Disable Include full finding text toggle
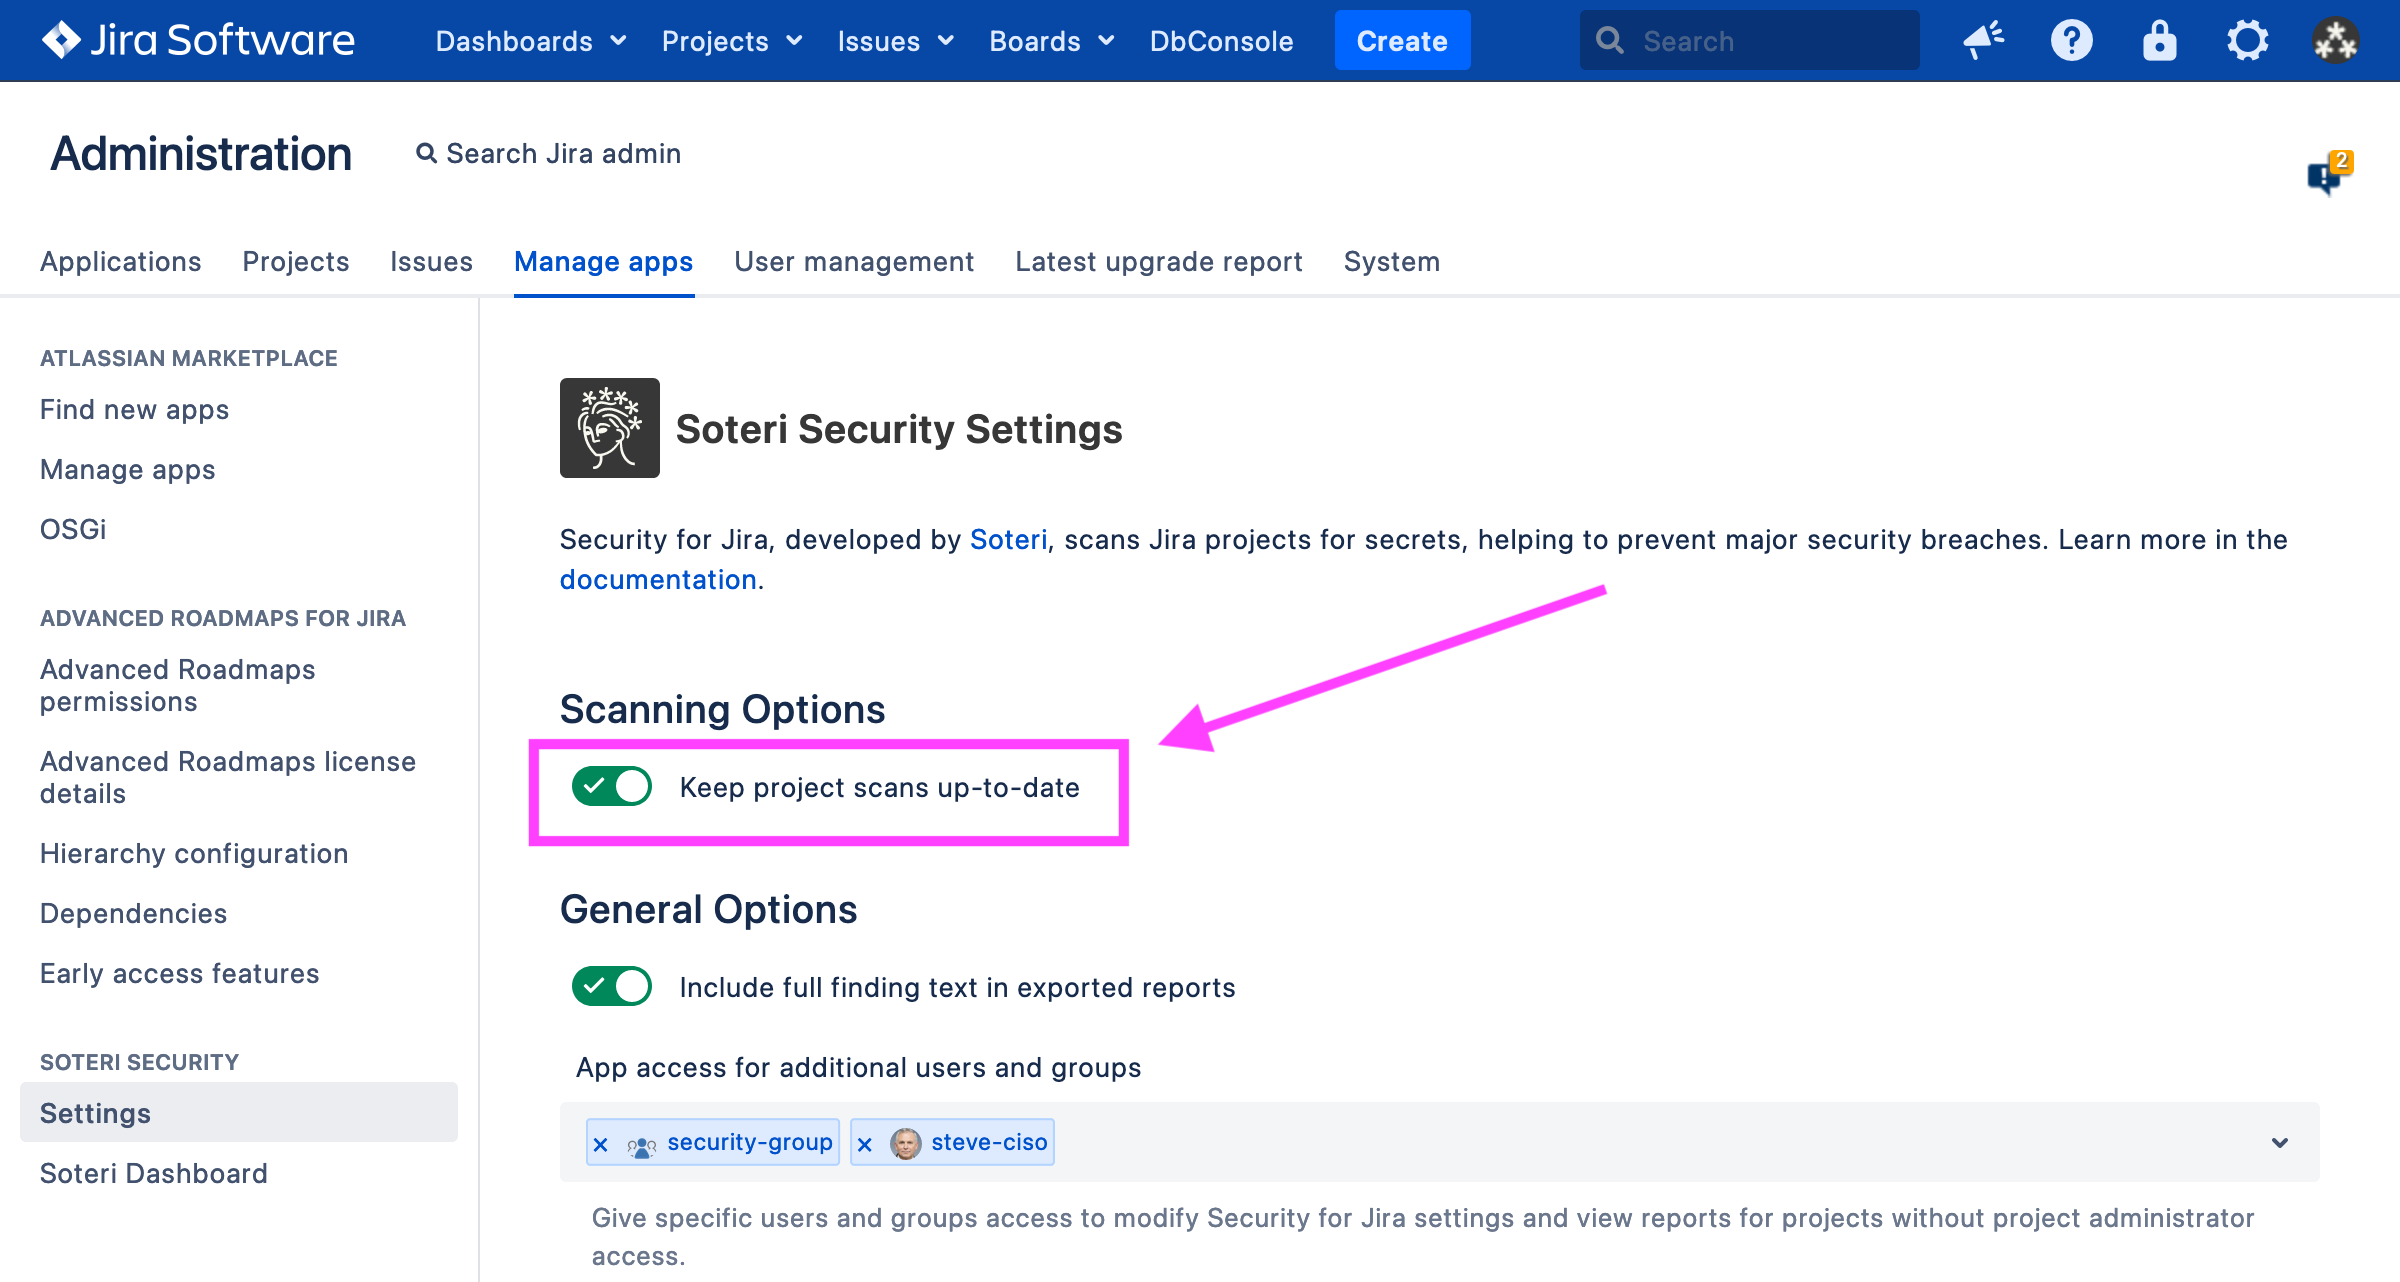Screen dimensions: 2400x1282 [x=612, y=987]
